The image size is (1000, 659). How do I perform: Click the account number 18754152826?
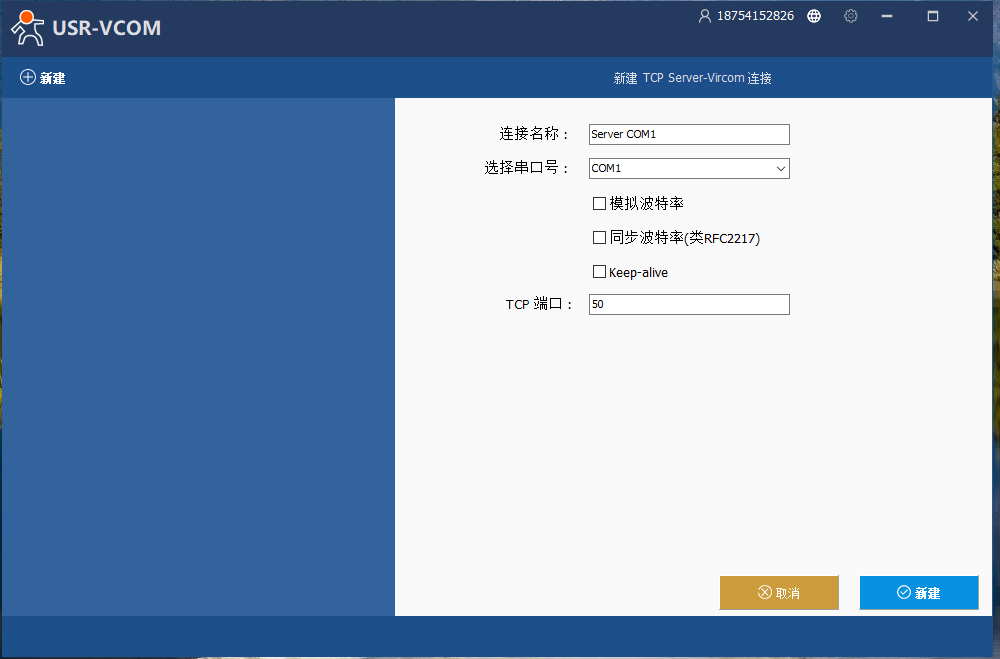[x=755, y=16]
